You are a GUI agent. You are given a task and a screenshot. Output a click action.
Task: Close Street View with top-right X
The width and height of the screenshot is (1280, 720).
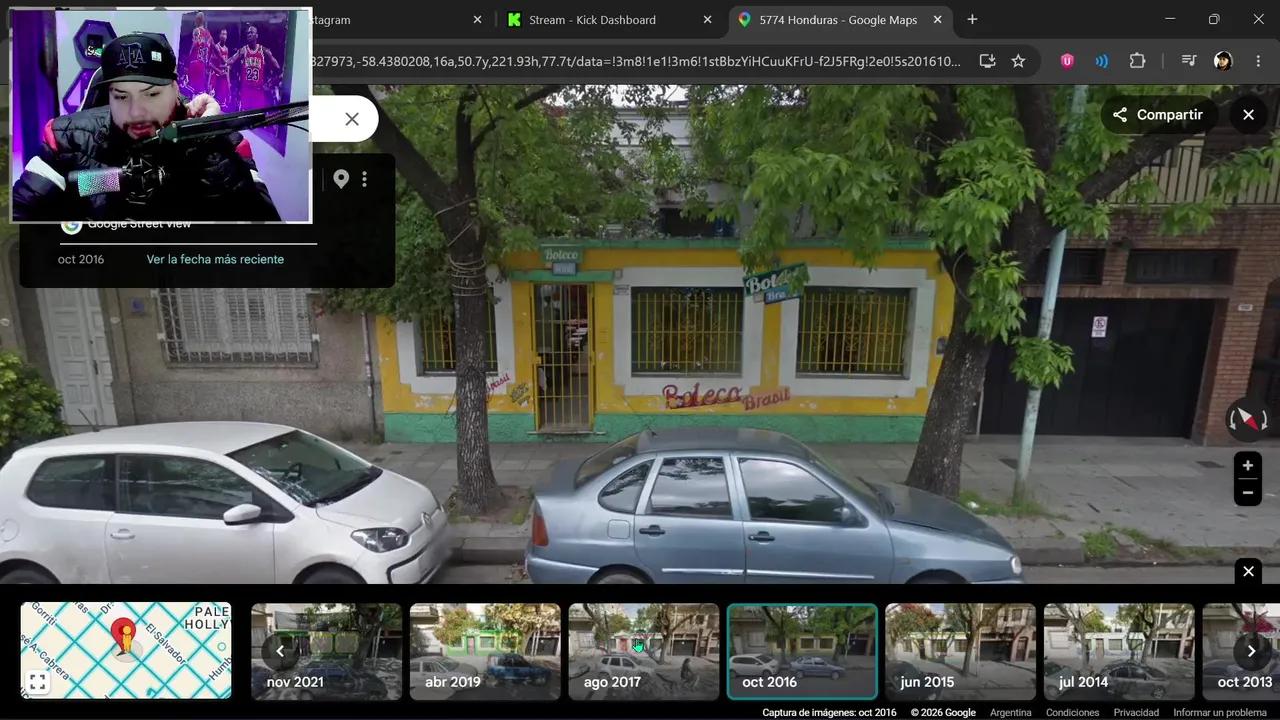click(x=1248, y=115)
